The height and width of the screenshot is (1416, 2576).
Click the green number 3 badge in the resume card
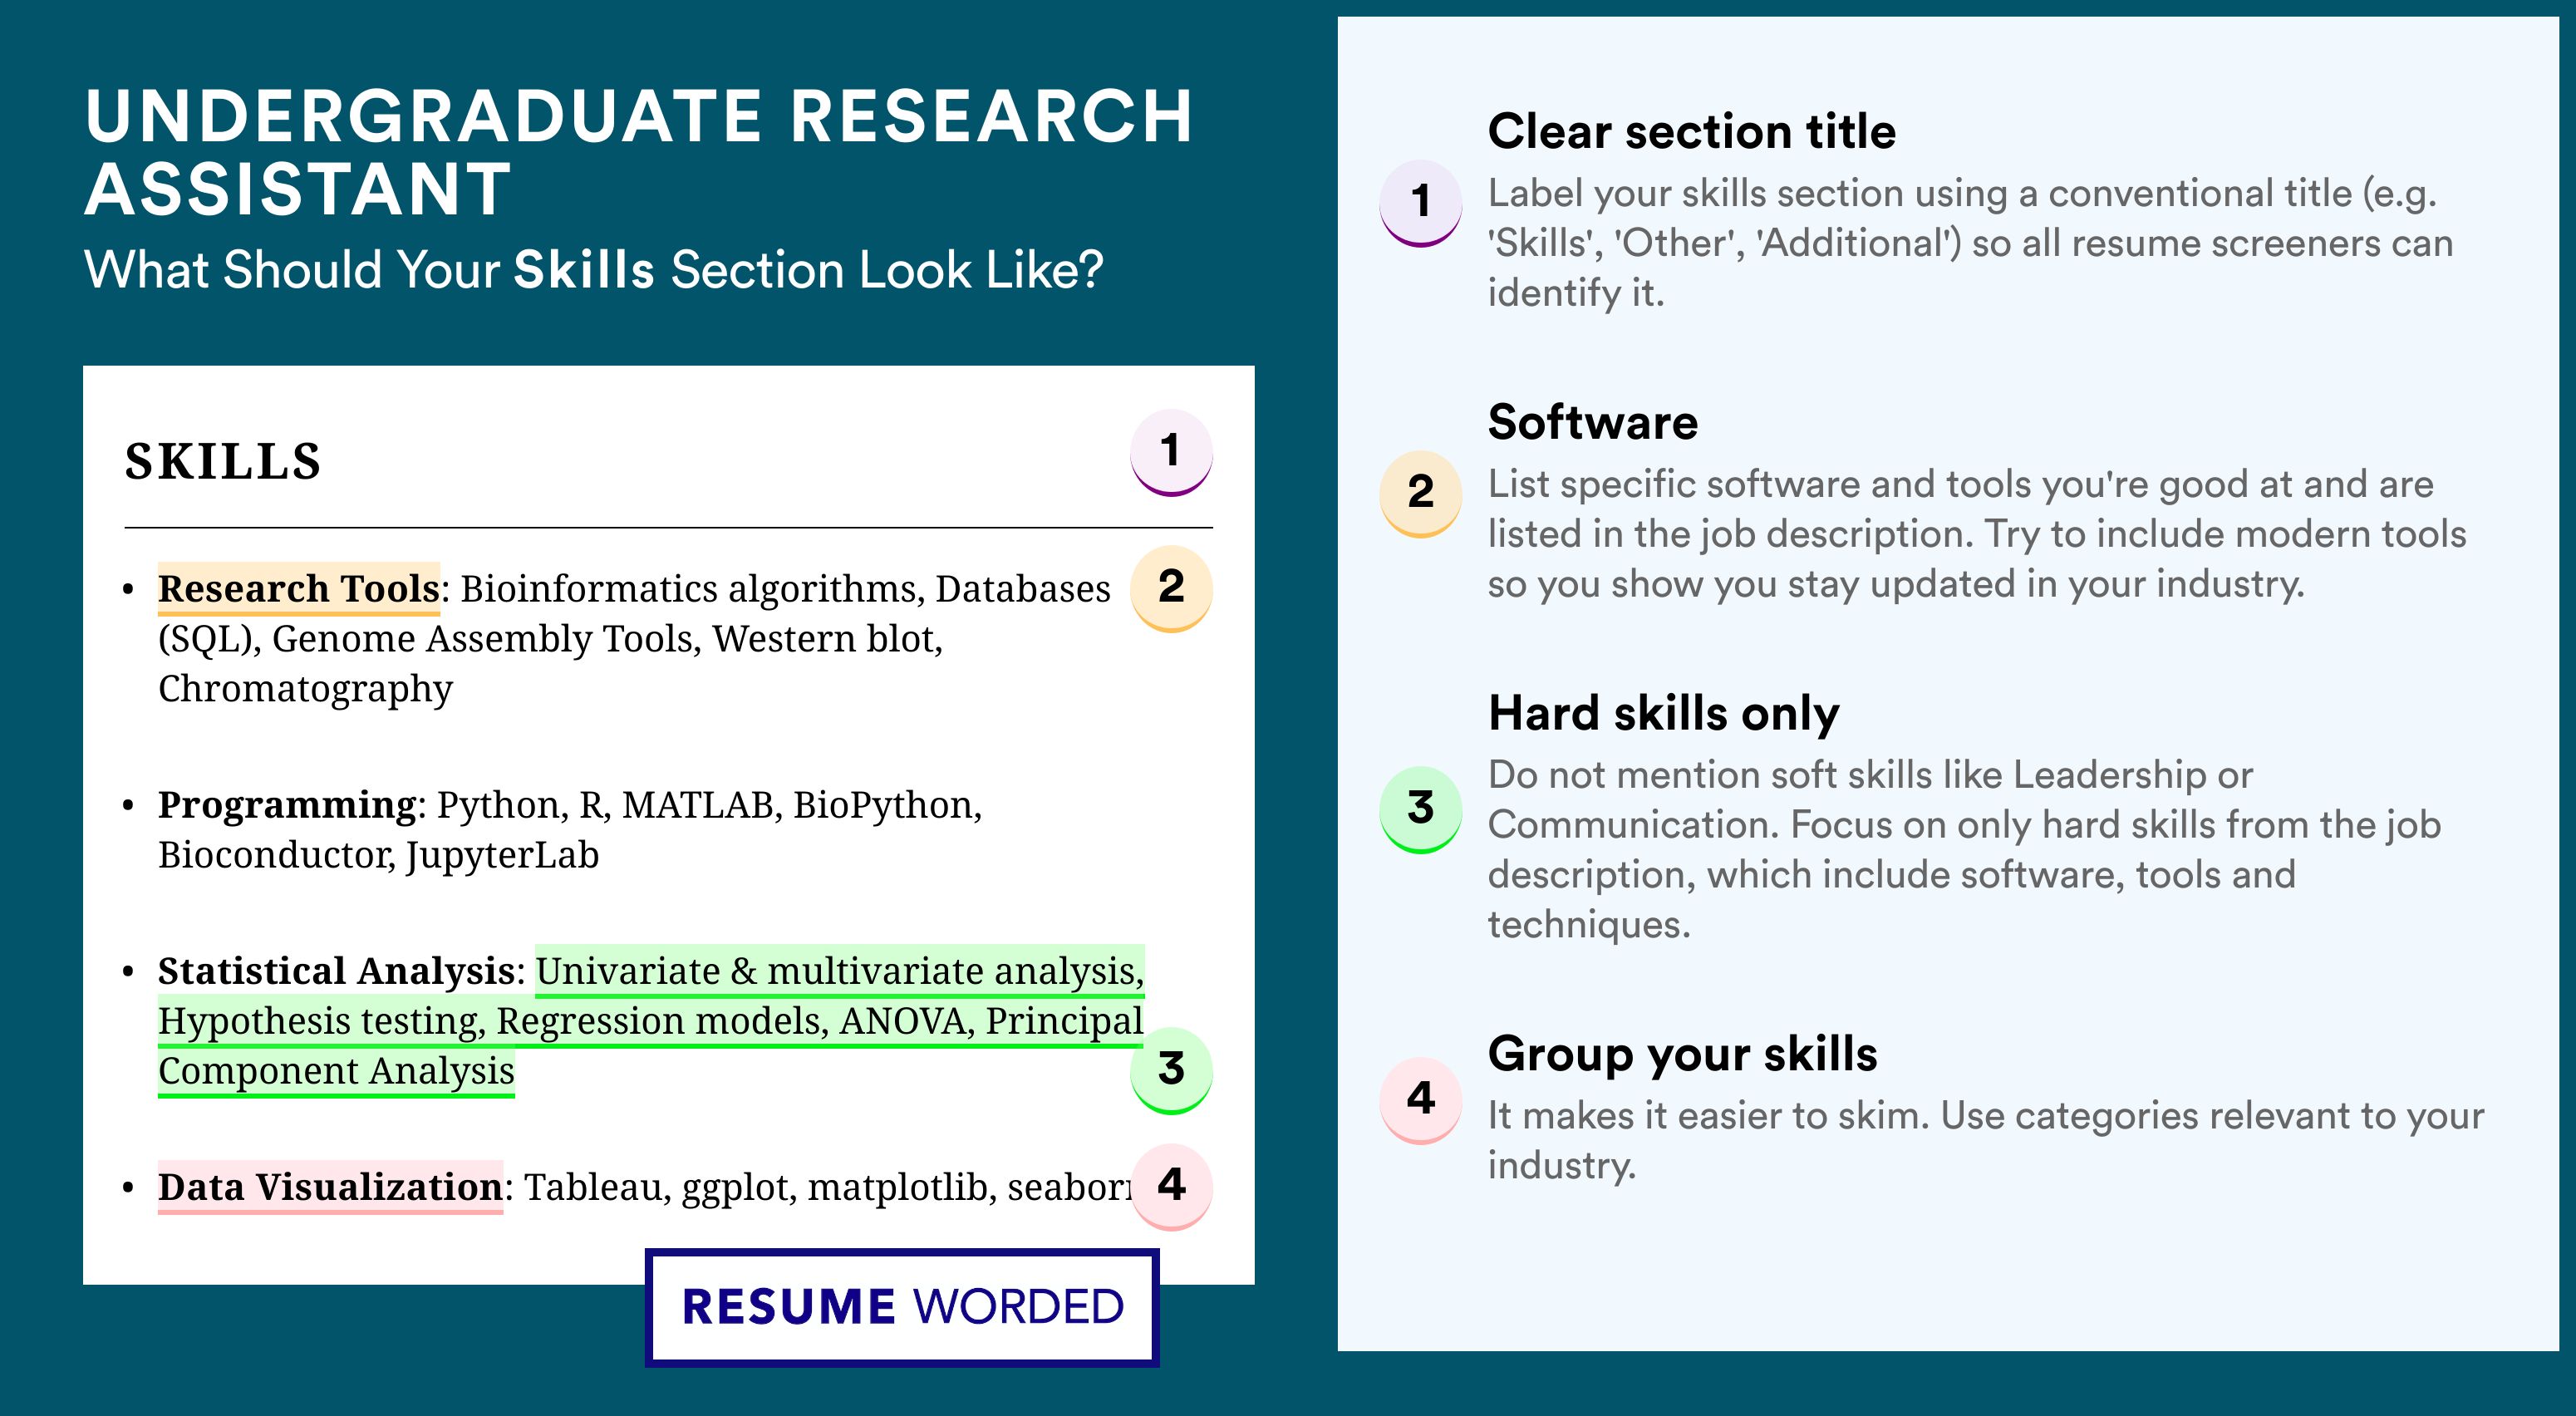coord(1171,1070)
